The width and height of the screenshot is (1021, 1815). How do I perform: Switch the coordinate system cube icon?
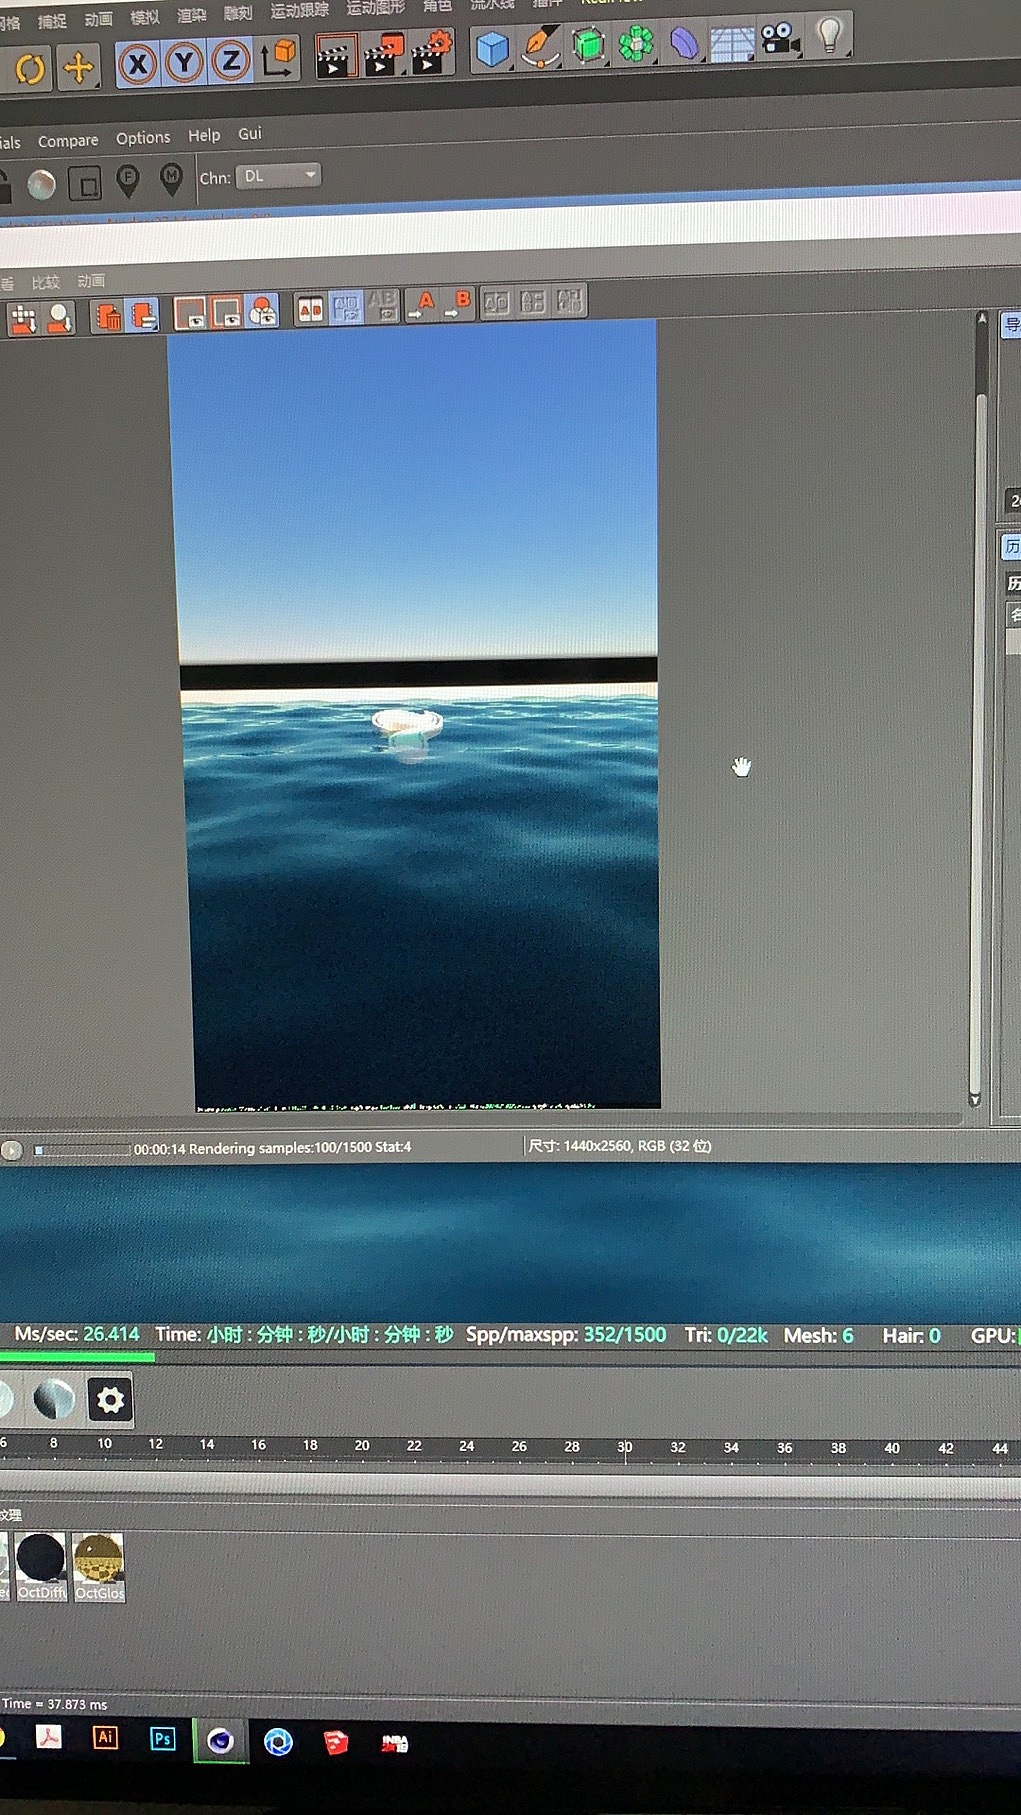tap(279, 58)
